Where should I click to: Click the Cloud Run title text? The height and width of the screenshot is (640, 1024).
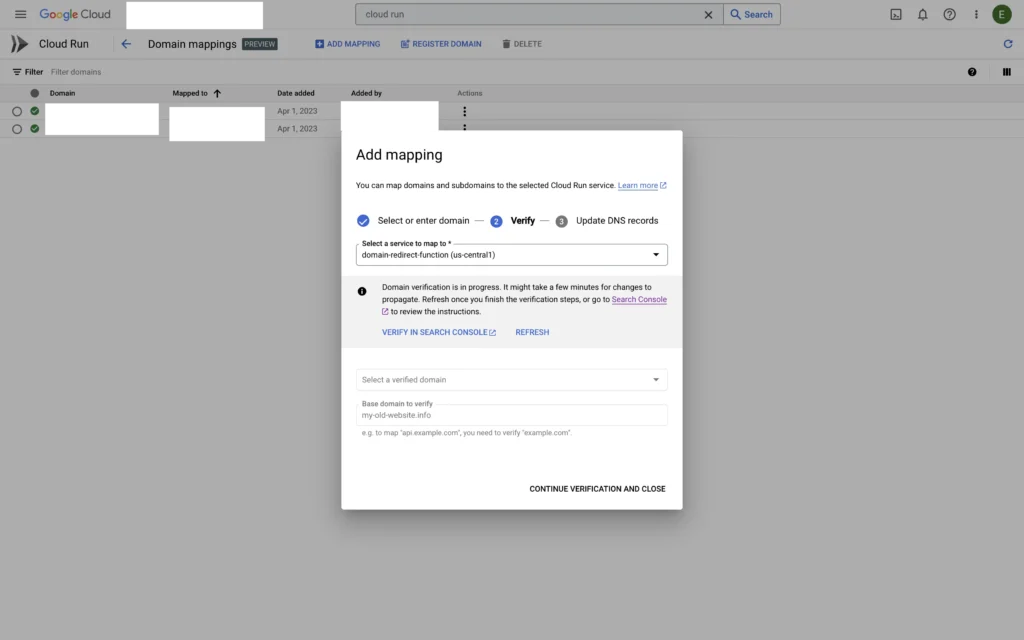(63, 44)
